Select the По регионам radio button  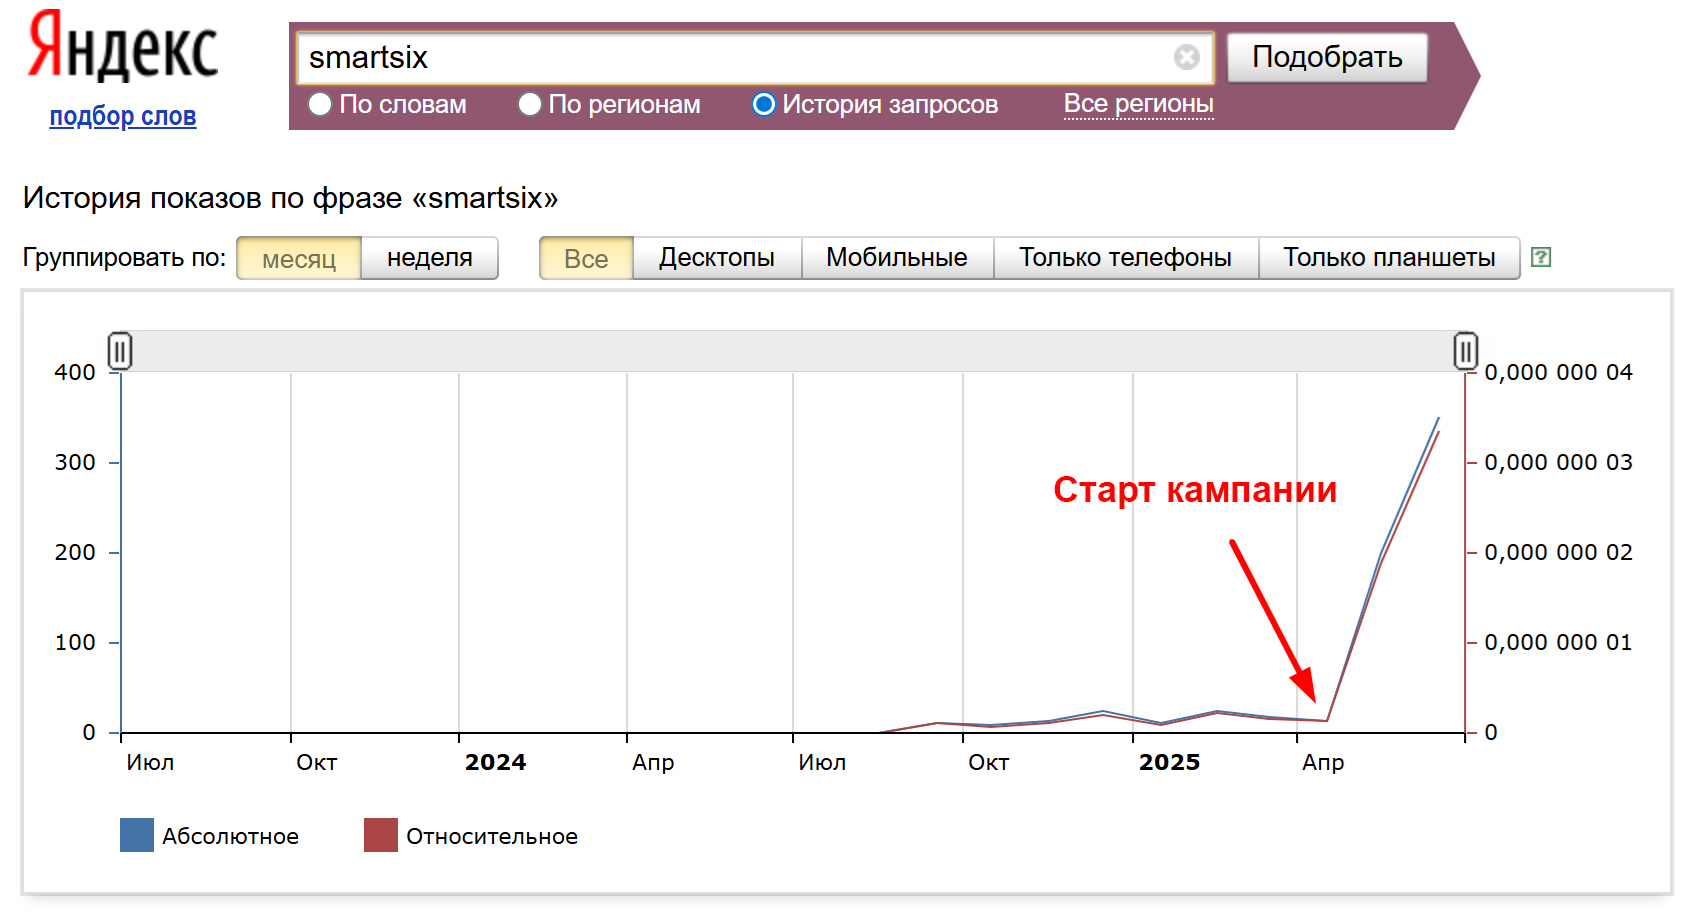tap(530, 104)
